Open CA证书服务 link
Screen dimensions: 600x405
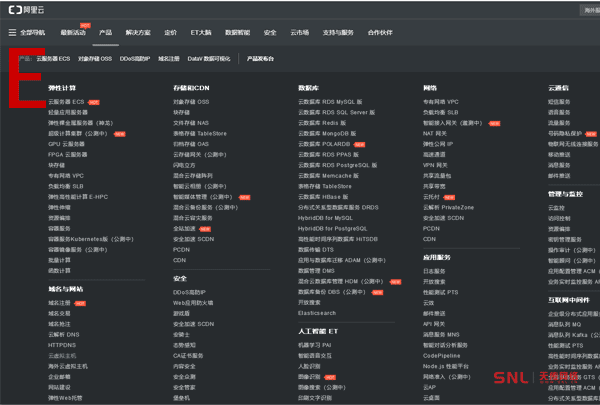point(188,356)
